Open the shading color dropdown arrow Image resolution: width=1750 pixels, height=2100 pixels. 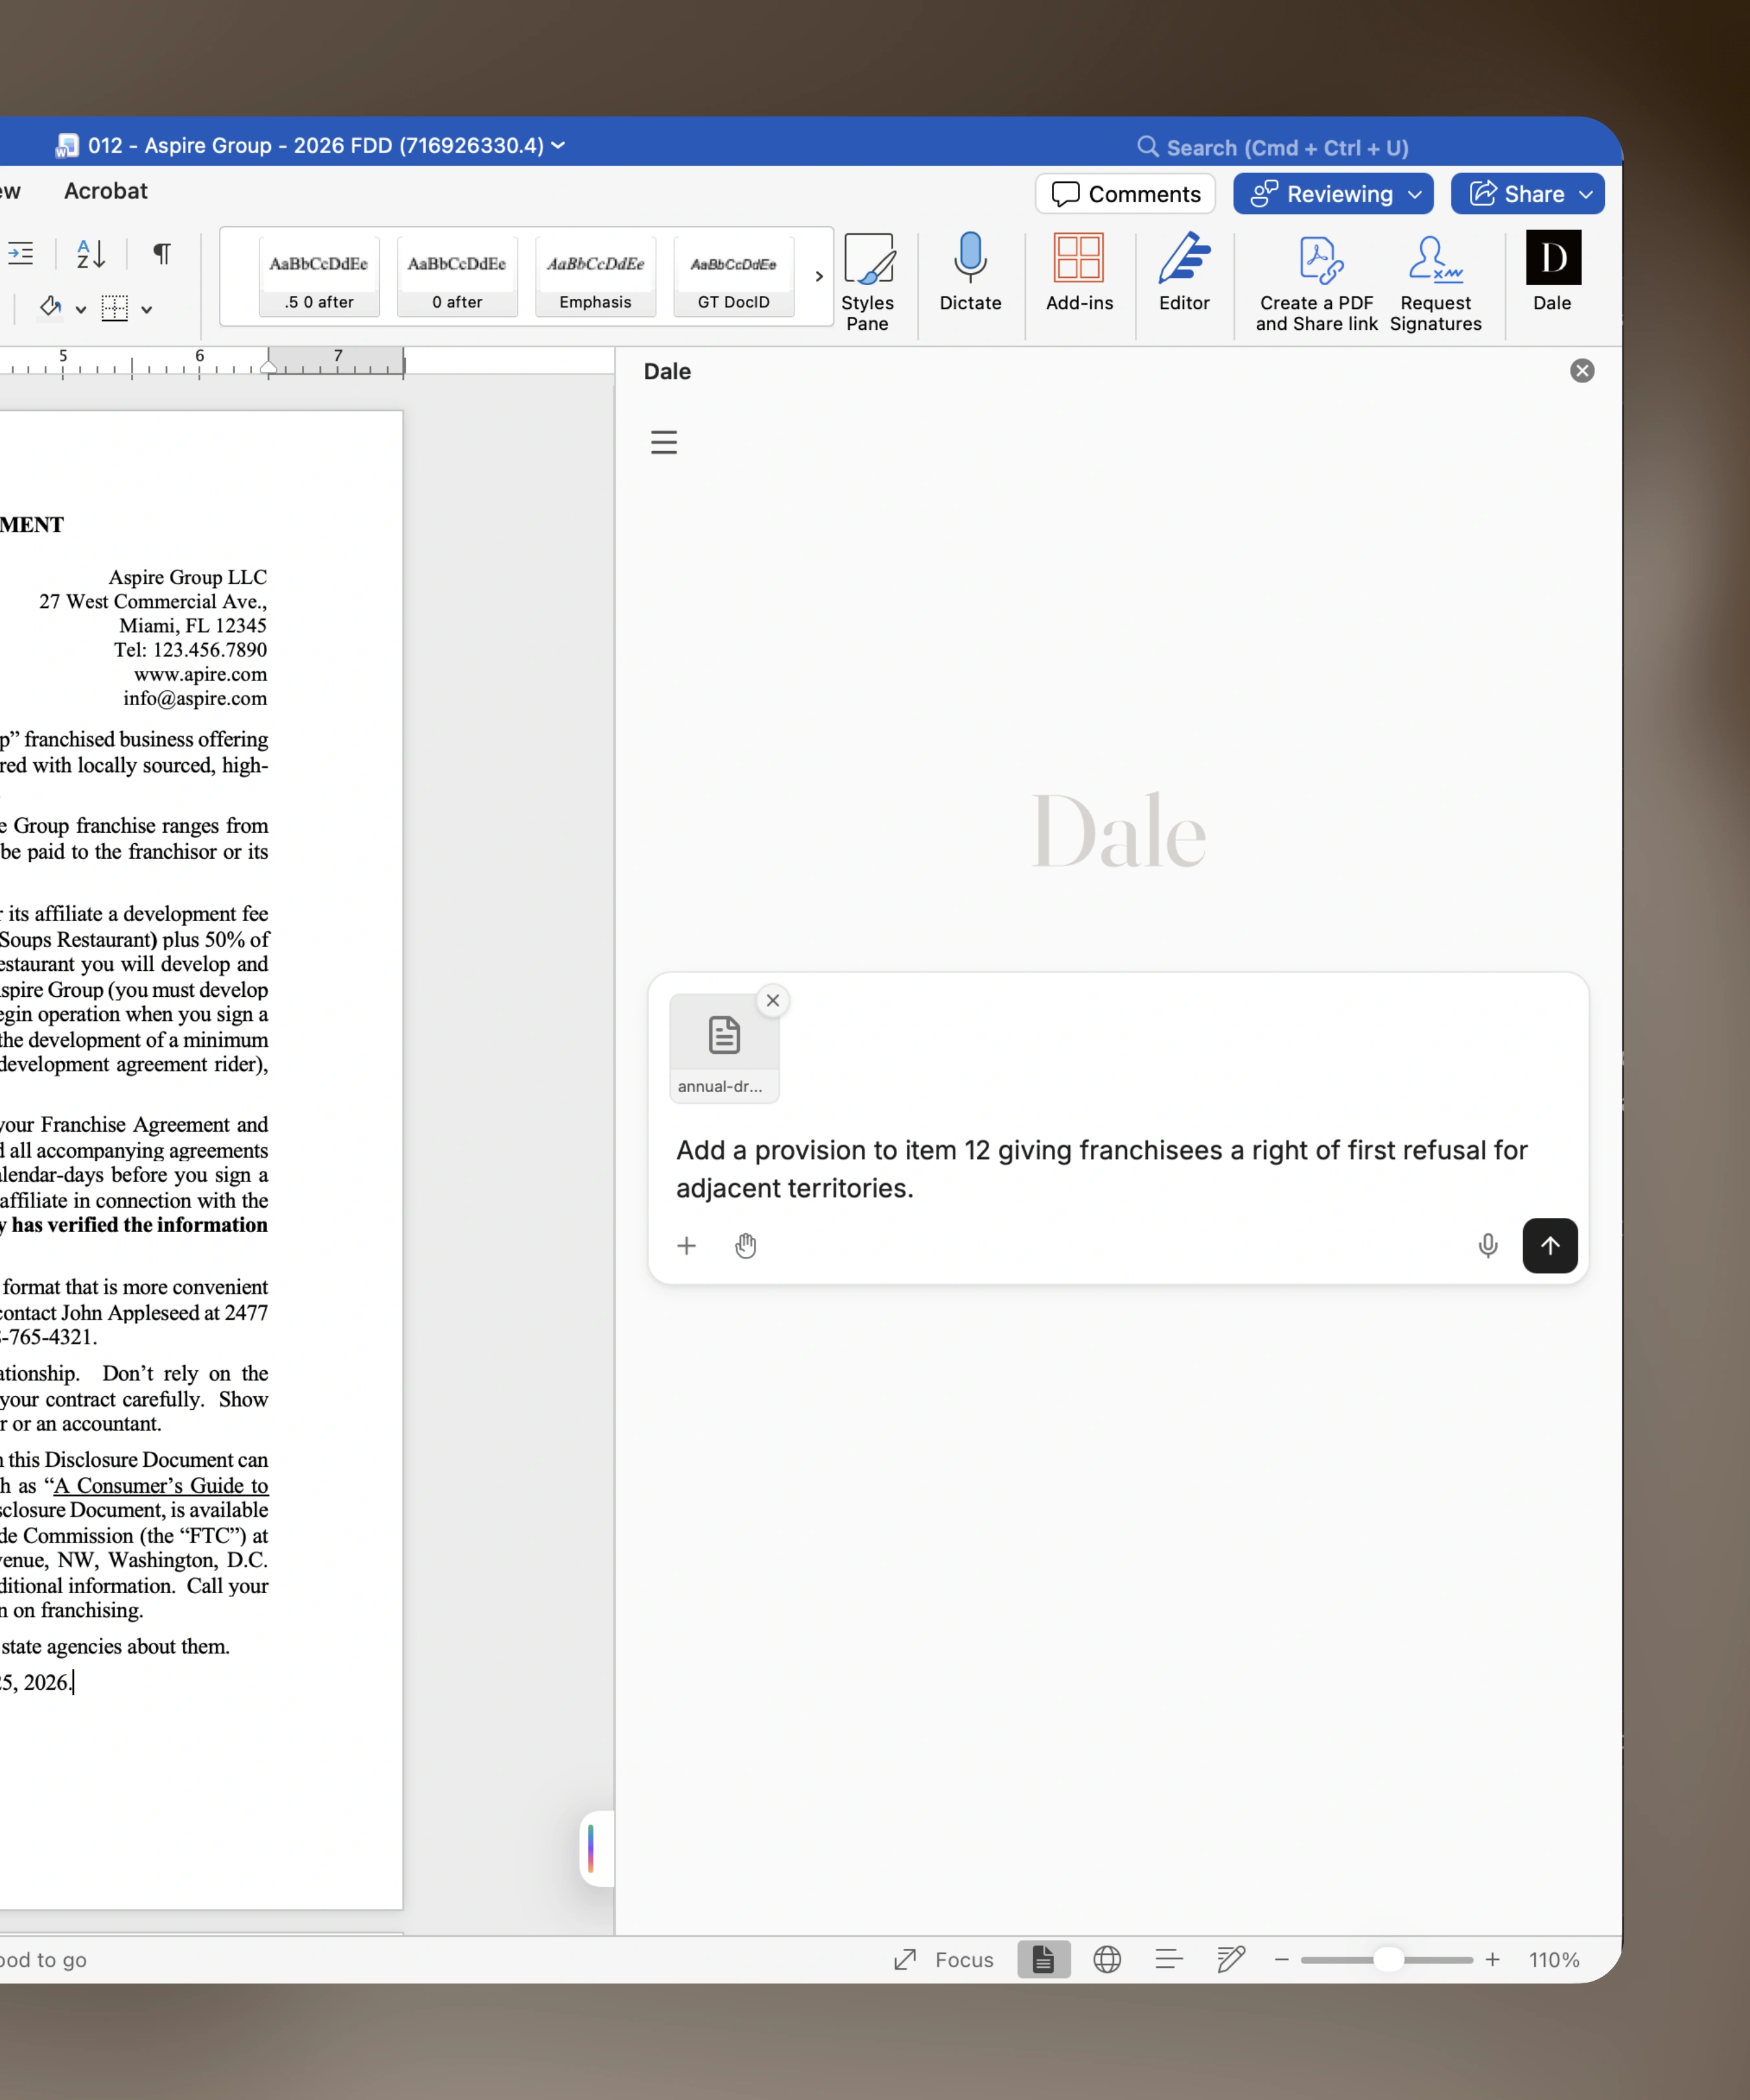pos(81,309)
